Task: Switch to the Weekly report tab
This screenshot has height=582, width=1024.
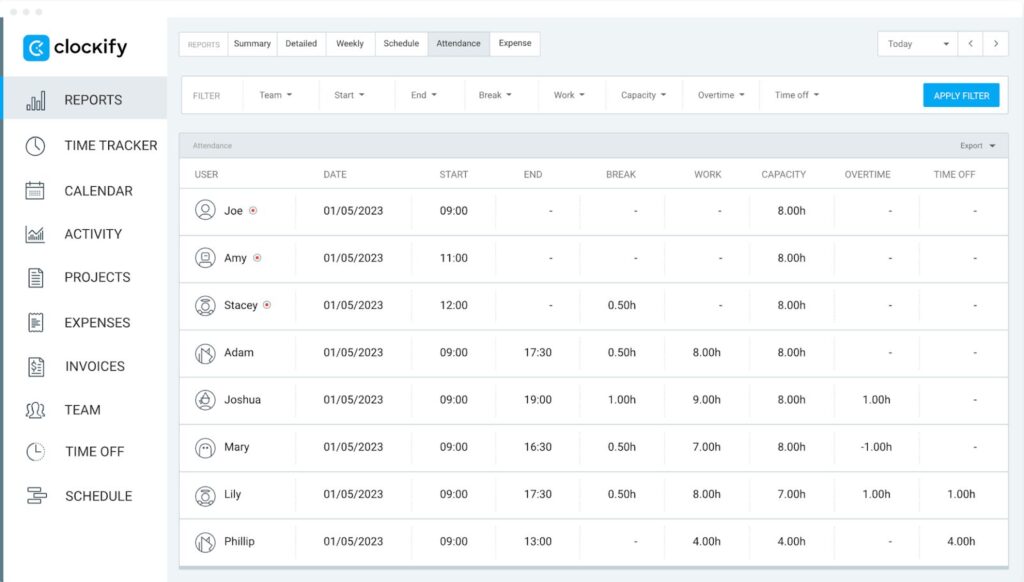Action: [x=350, y=44]
